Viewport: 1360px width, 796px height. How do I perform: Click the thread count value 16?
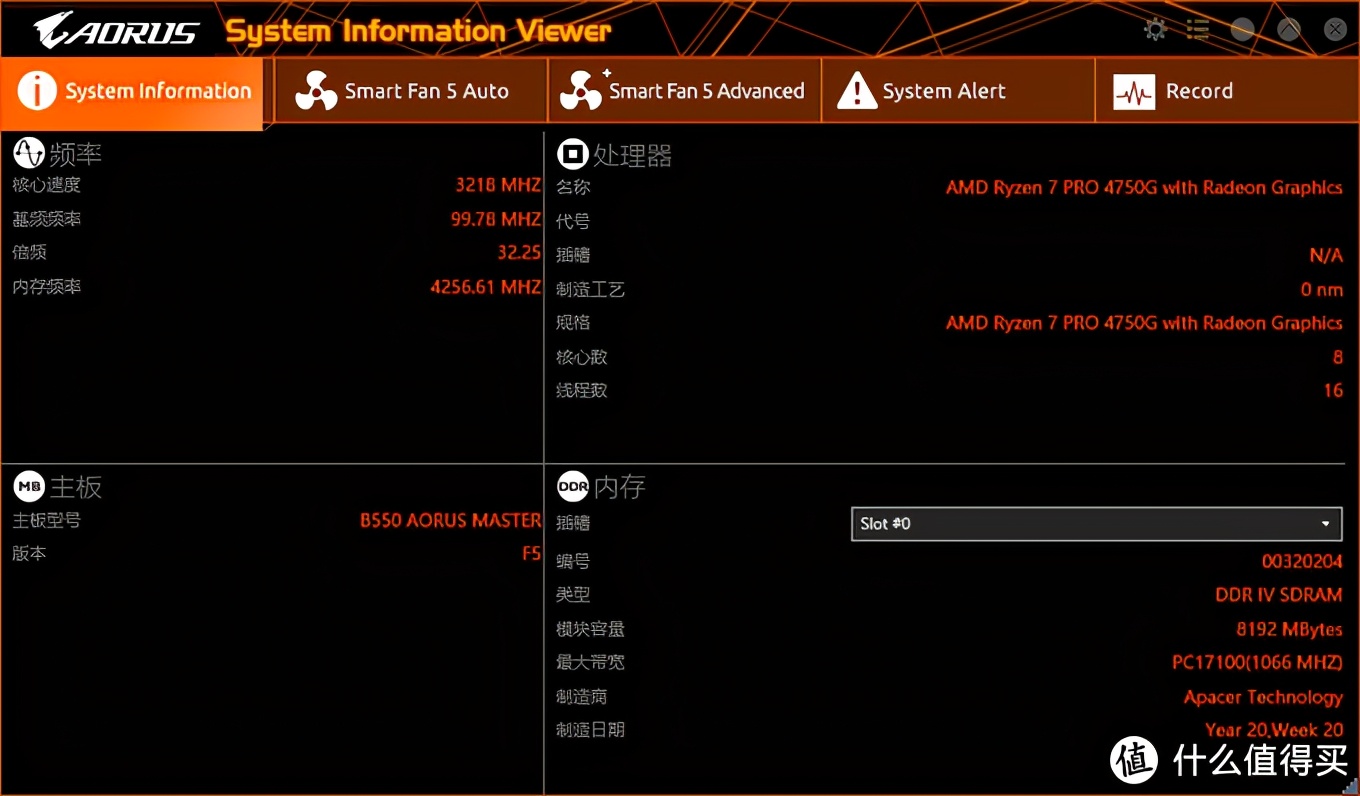click(1333, 390)
